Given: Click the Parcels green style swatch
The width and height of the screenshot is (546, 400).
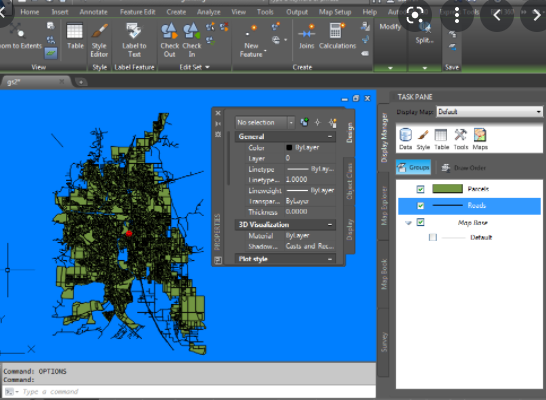Looking at the screenshot, I should click(x=447, y=189).
